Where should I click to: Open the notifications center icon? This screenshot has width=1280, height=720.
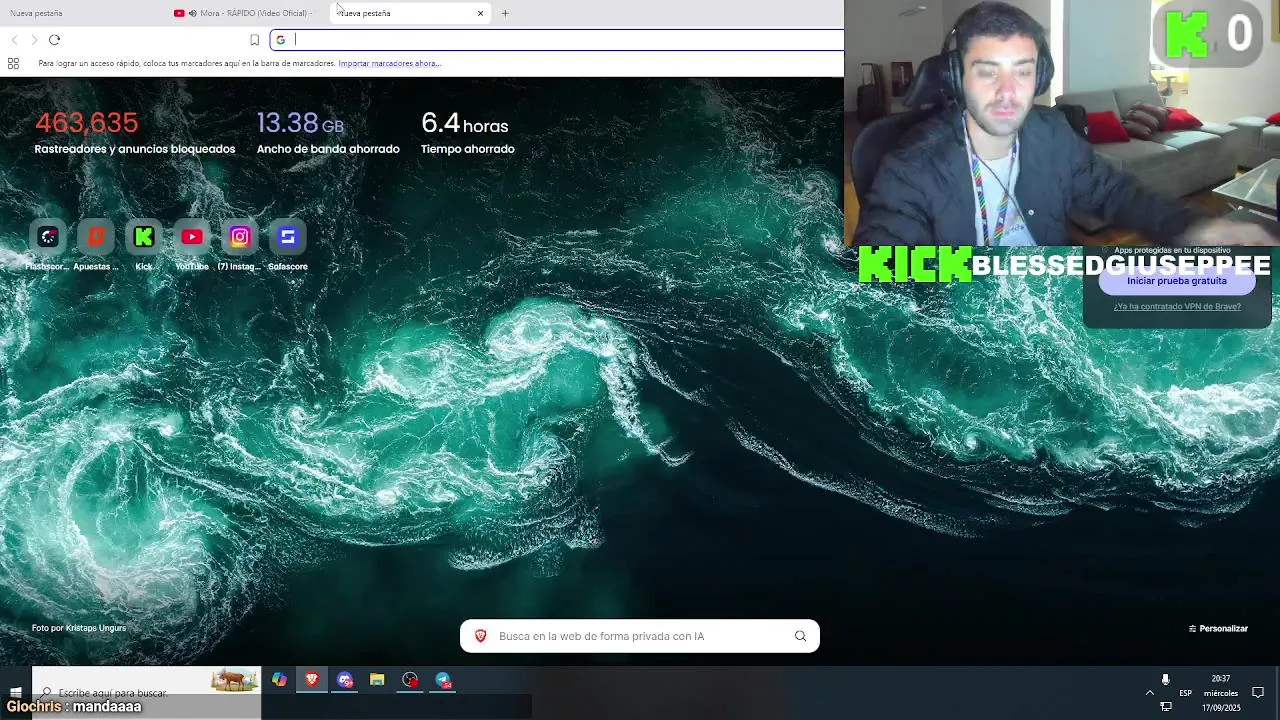(1258, 692)
